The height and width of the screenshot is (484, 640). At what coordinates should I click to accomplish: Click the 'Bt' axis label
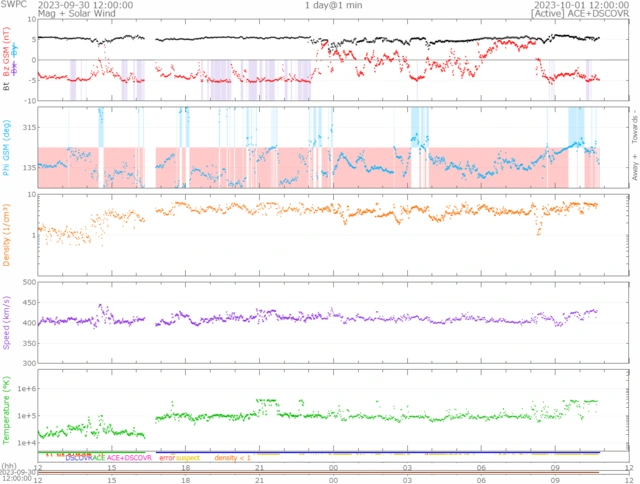[6, 86]
